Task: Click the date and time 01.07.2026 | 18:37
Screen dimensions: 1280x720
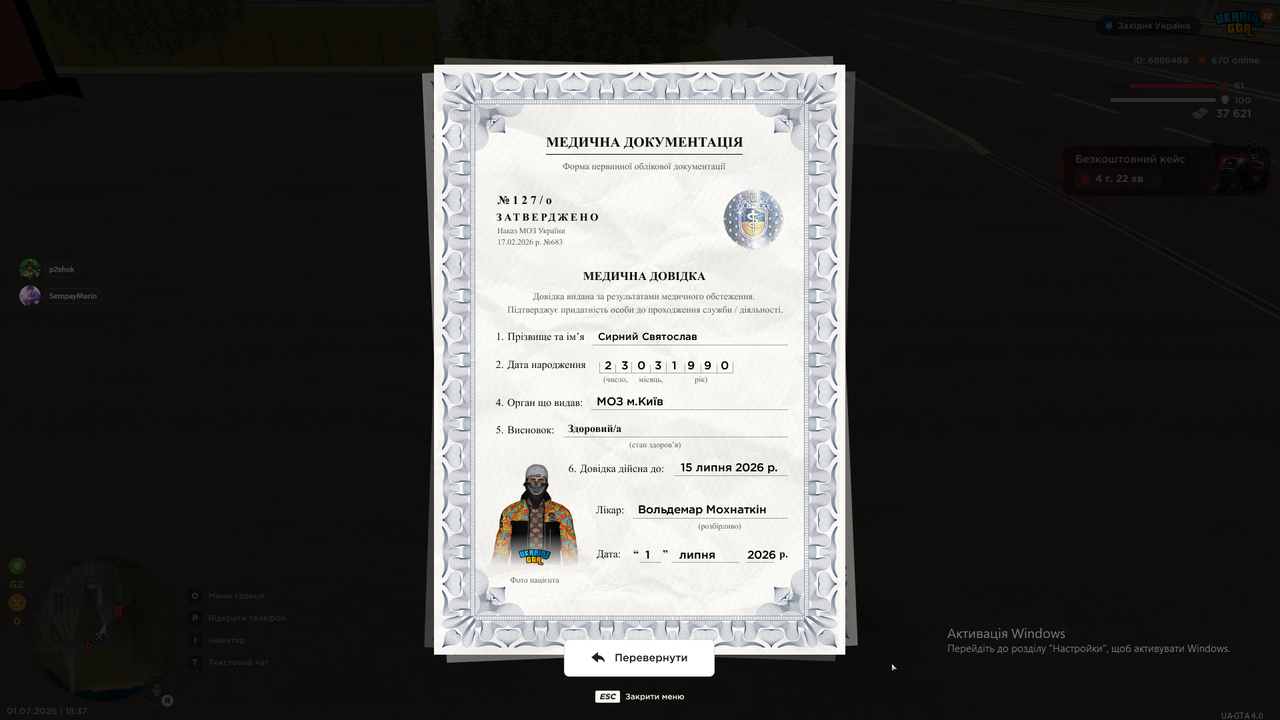Action: click(47, 711)
